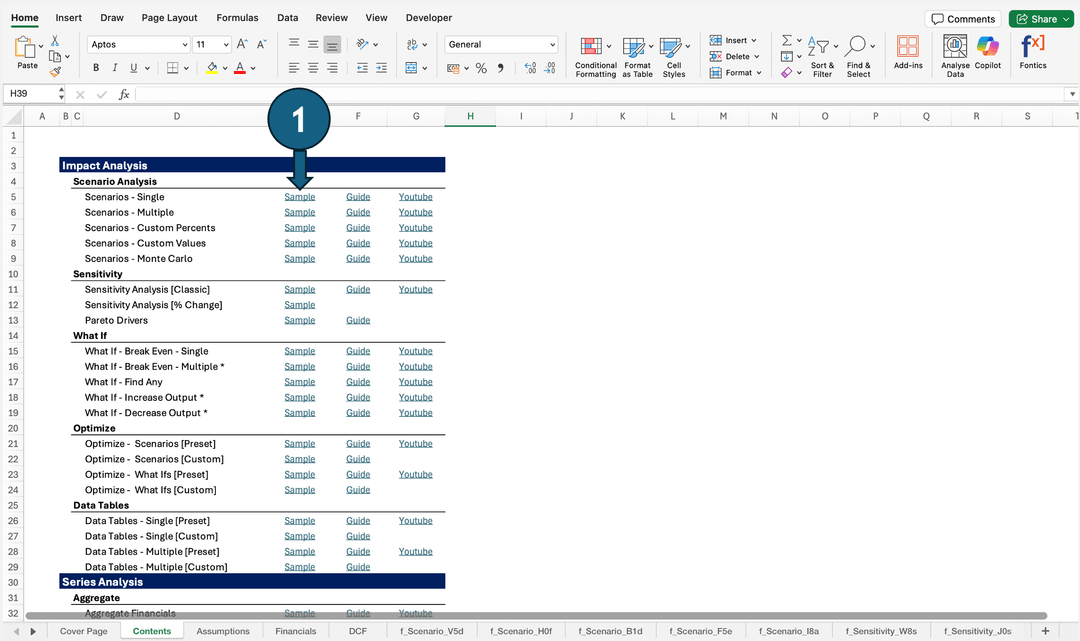The width and height of the screenshot is (1080, 641).
Task: Expand the formula bar with the chevron
Action: coord(1072,94)
